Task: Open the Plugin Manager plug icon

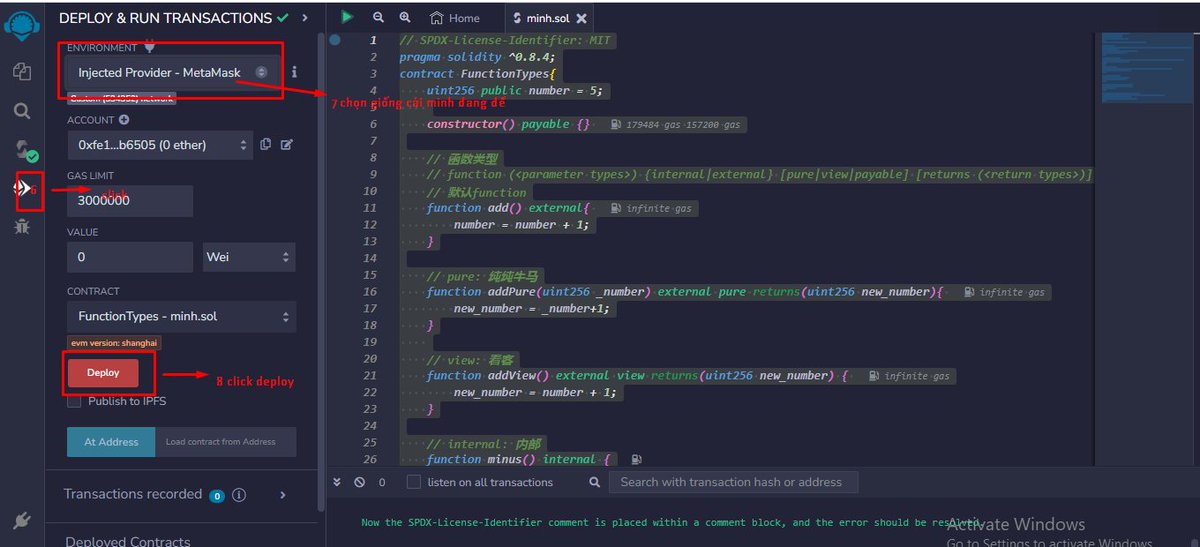Action: (x=22, y=521)
